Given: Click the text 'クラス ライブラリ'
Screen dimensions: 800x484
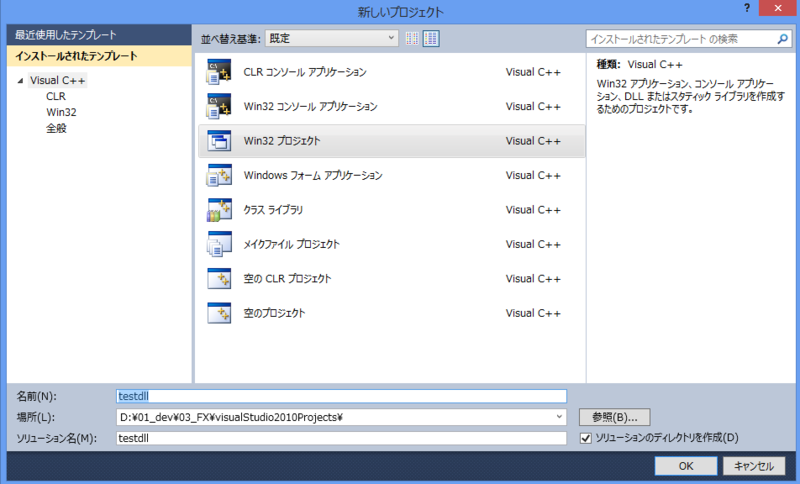Looking at the screenshot, I should tap(273, 210).
